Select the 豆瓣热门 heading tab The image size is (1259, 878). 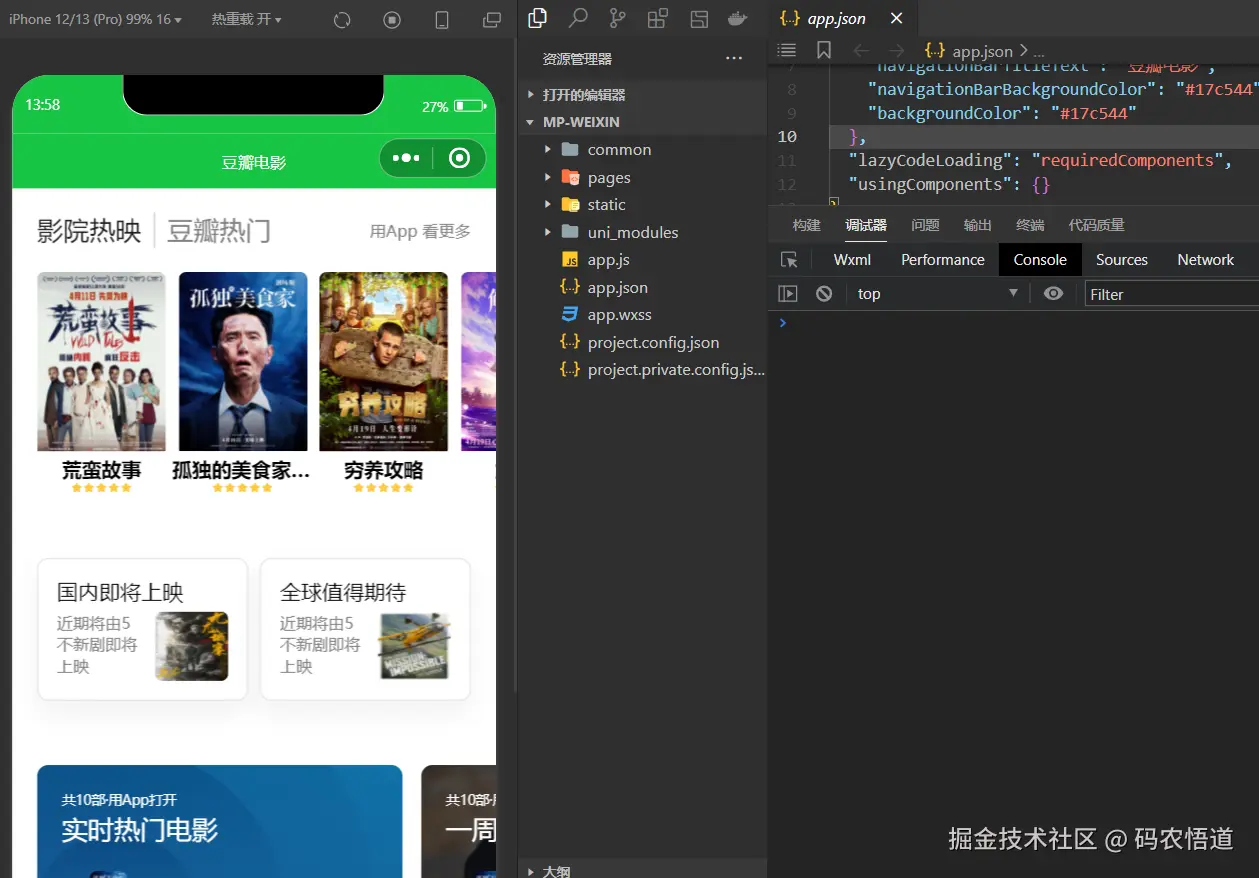(219, 231)
